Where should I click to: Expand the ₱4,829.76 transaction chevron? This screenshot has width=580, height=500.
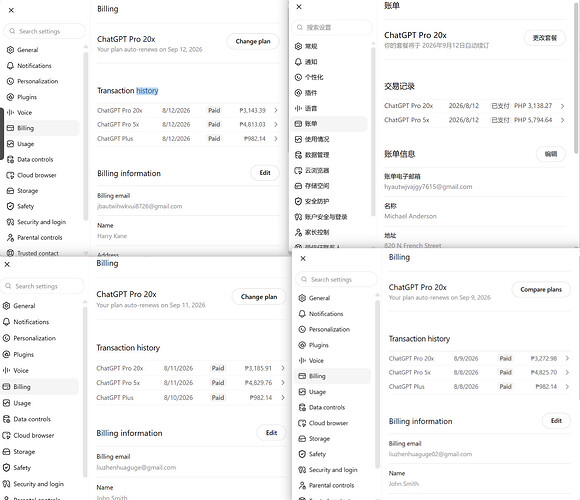point(283,382)
